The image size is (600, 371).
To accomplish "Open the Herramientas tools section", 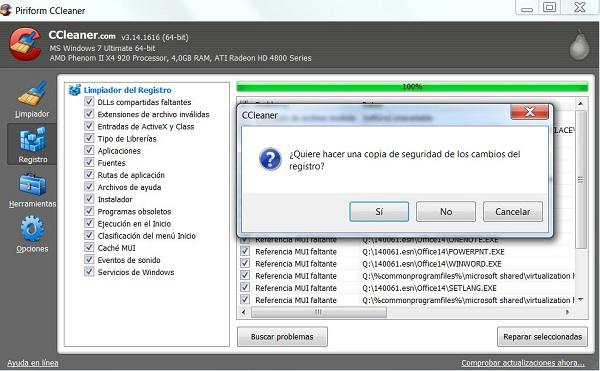I will tap(32, 190).
